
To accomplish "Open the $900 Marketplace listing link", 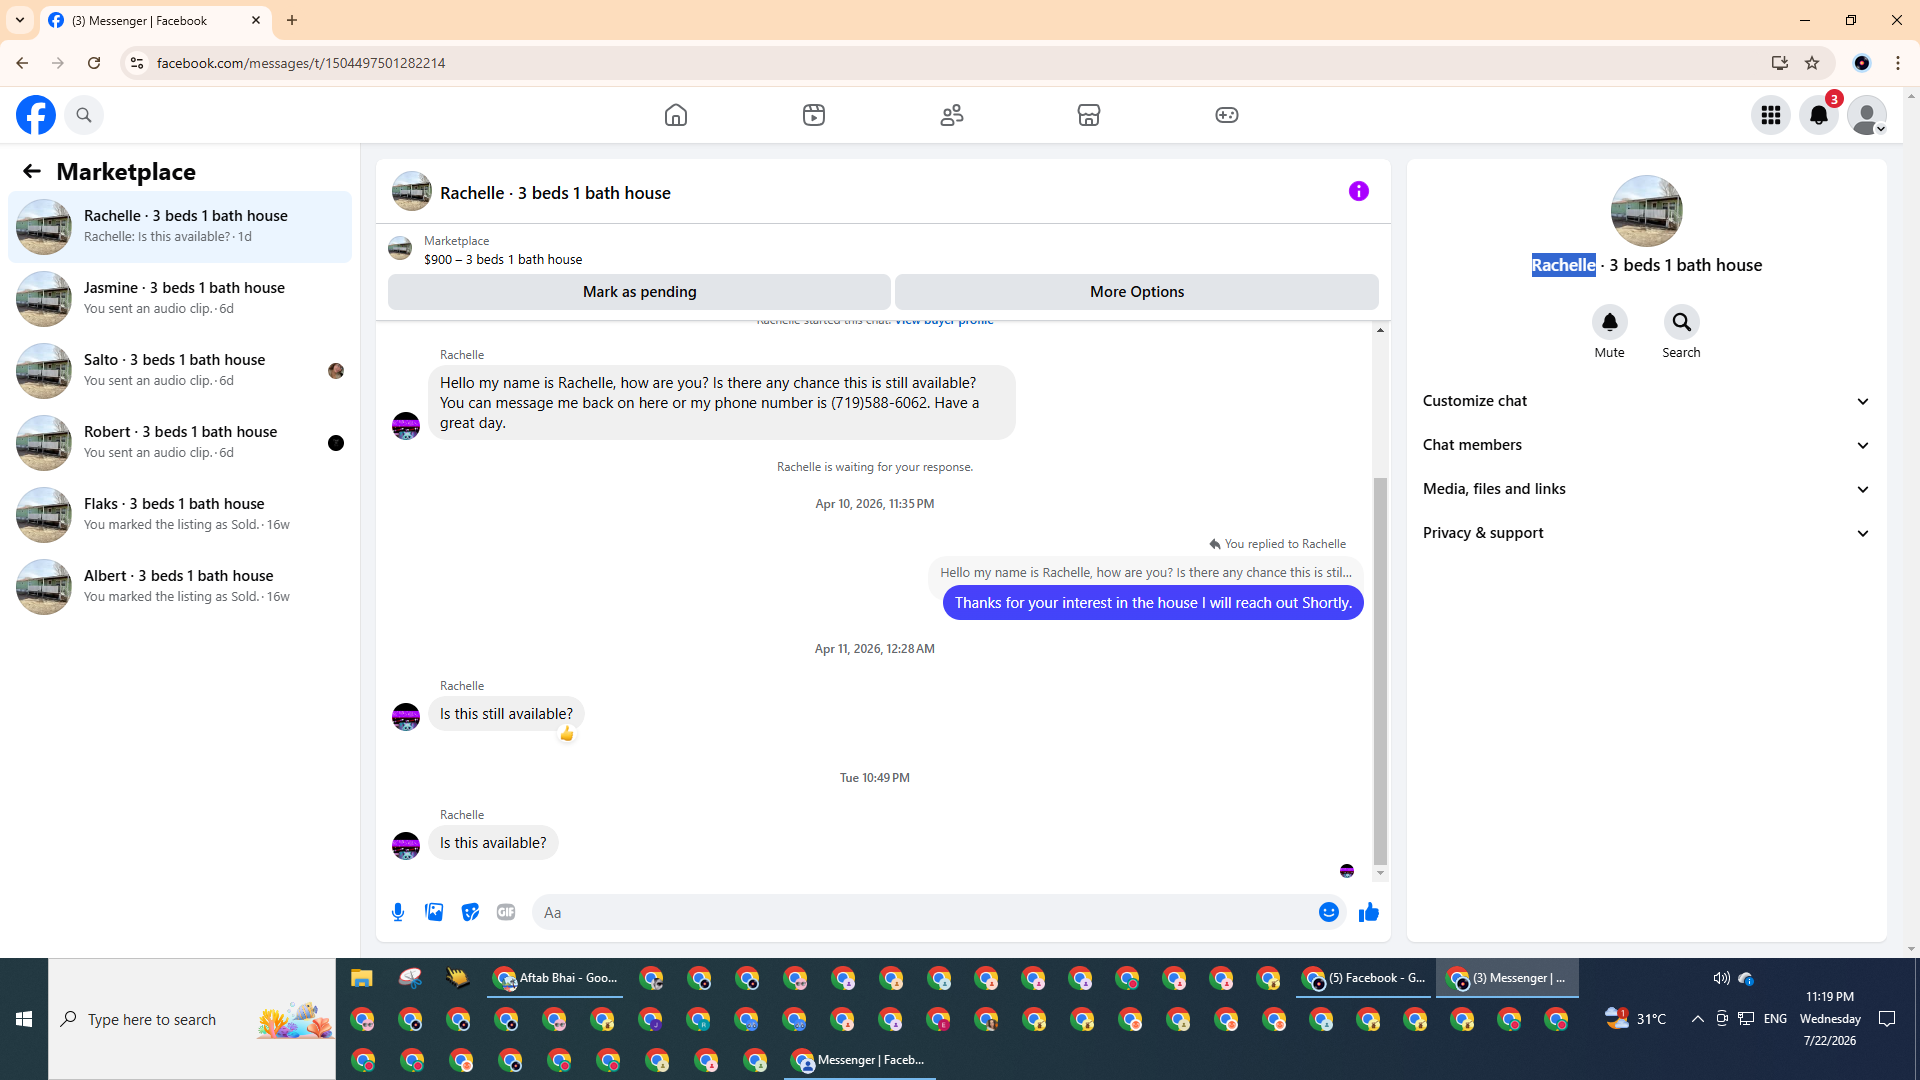I will pos(503,259).
